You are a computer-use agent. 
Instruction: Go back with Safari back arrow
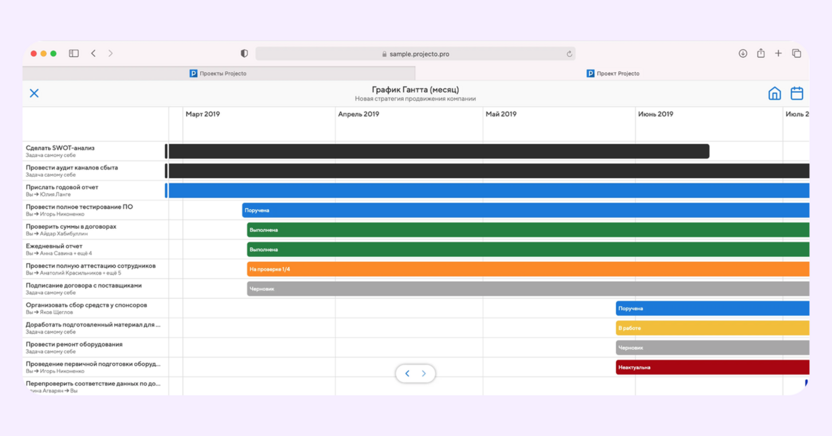[93, 53]
